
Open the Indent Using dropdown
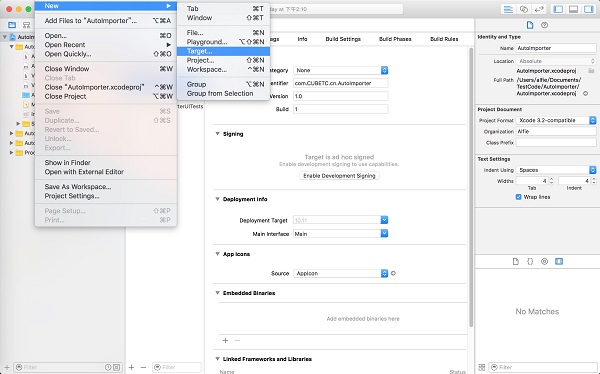(x=556, y=170)
